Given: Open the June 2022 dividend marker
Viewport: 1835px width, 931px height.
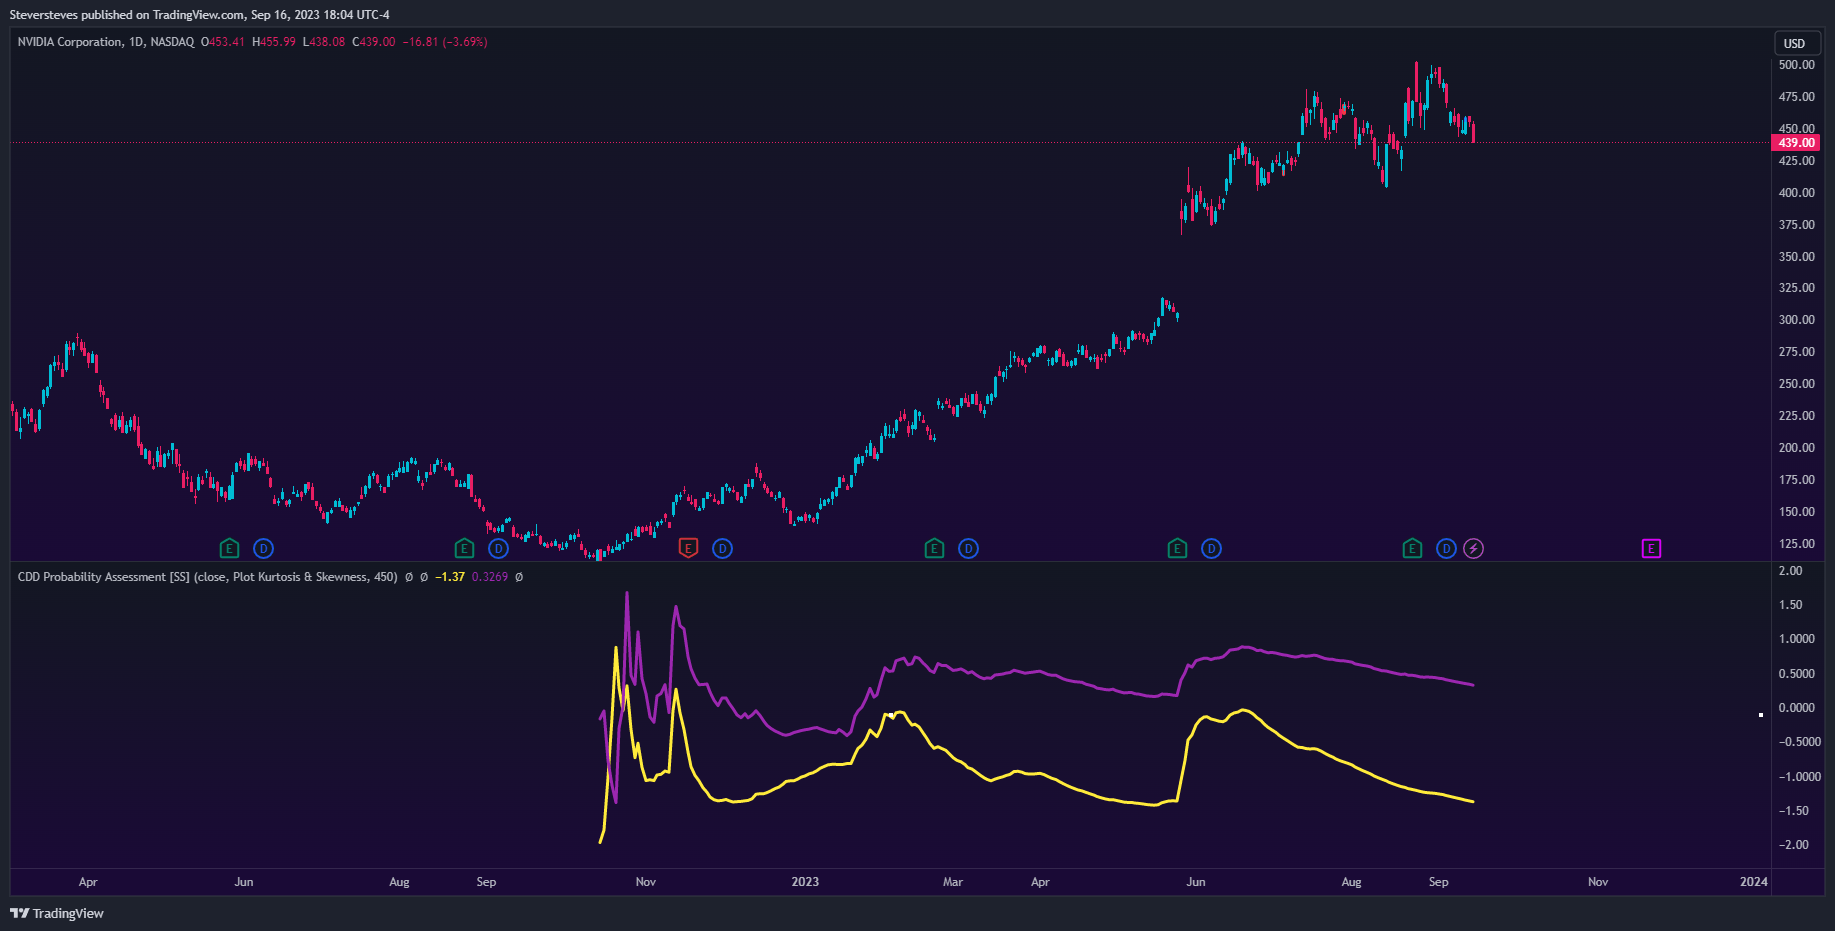Looking at the screenshot, I should 263,548.
